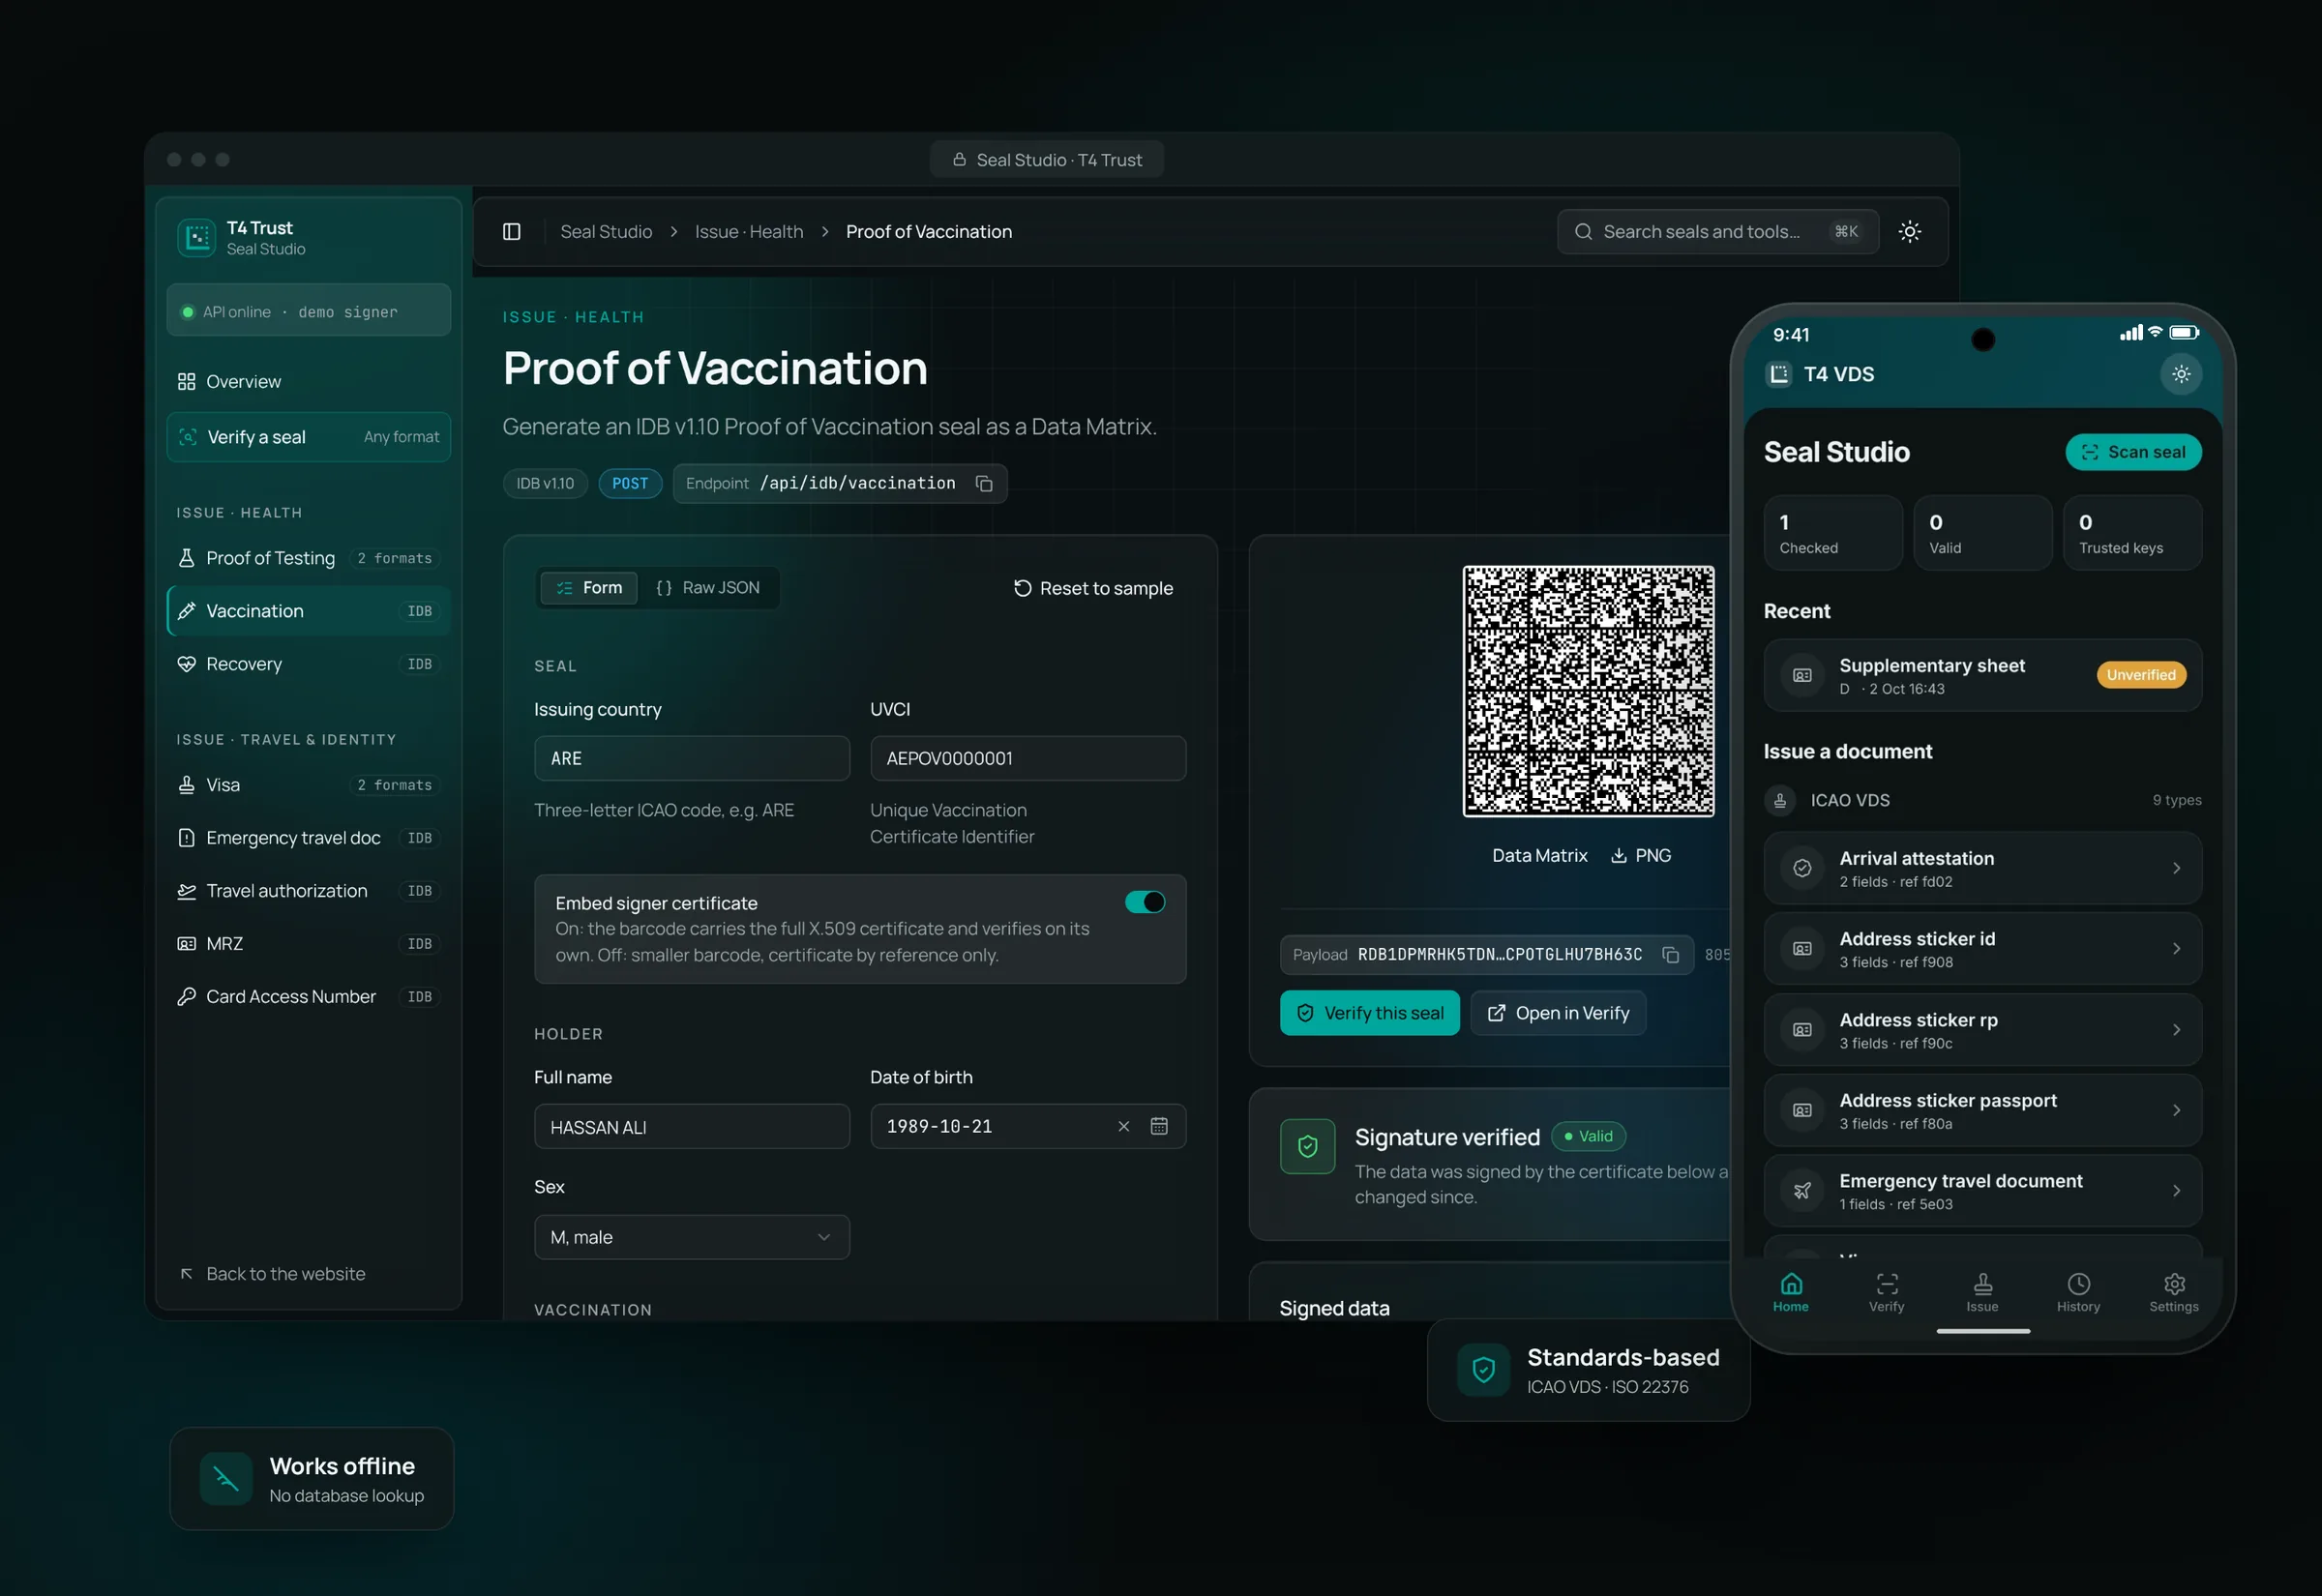Open Emergency travel doc in sidebar
The width and height of the screenshot is (2322, 1596).
(x=308, y=839)
